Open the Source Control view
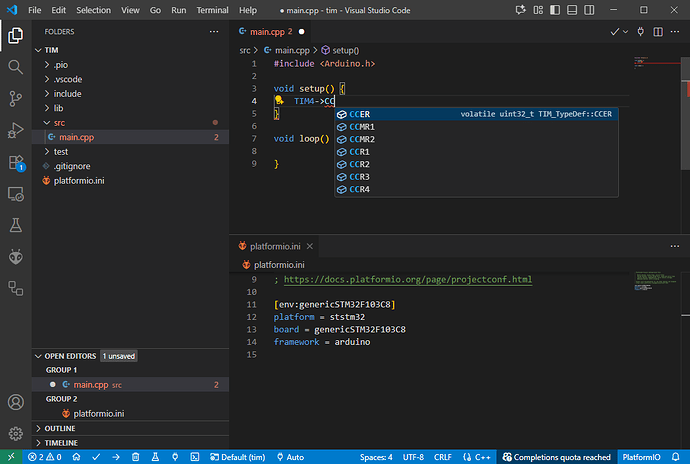690x464 pixels. 15,98
